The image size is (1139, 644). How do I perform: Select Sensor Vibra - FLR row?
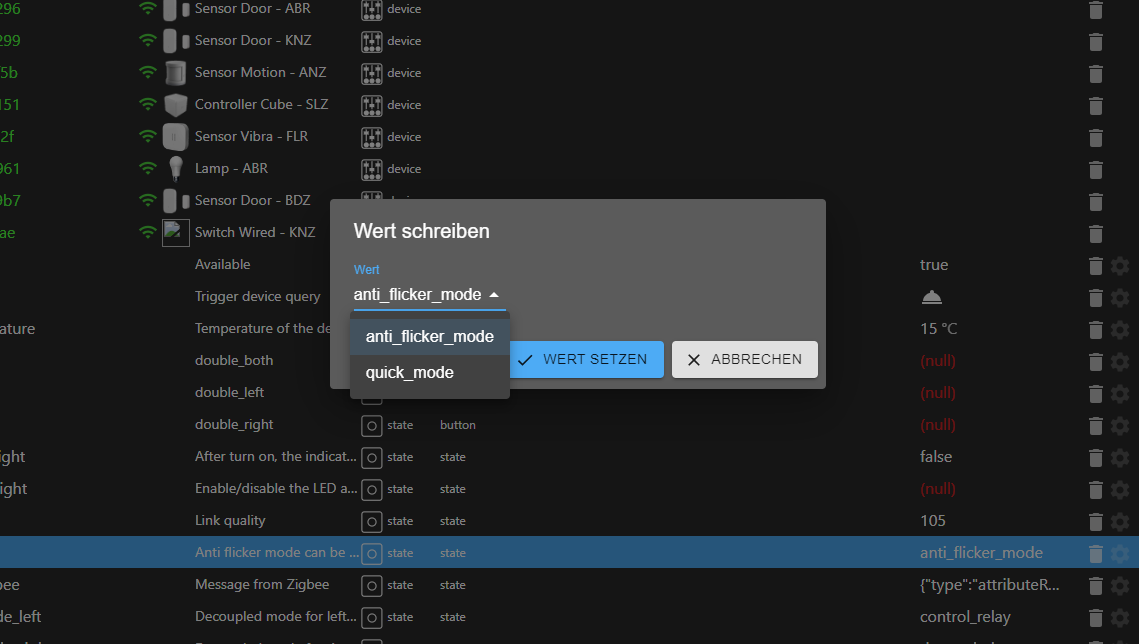click(570, 136)
